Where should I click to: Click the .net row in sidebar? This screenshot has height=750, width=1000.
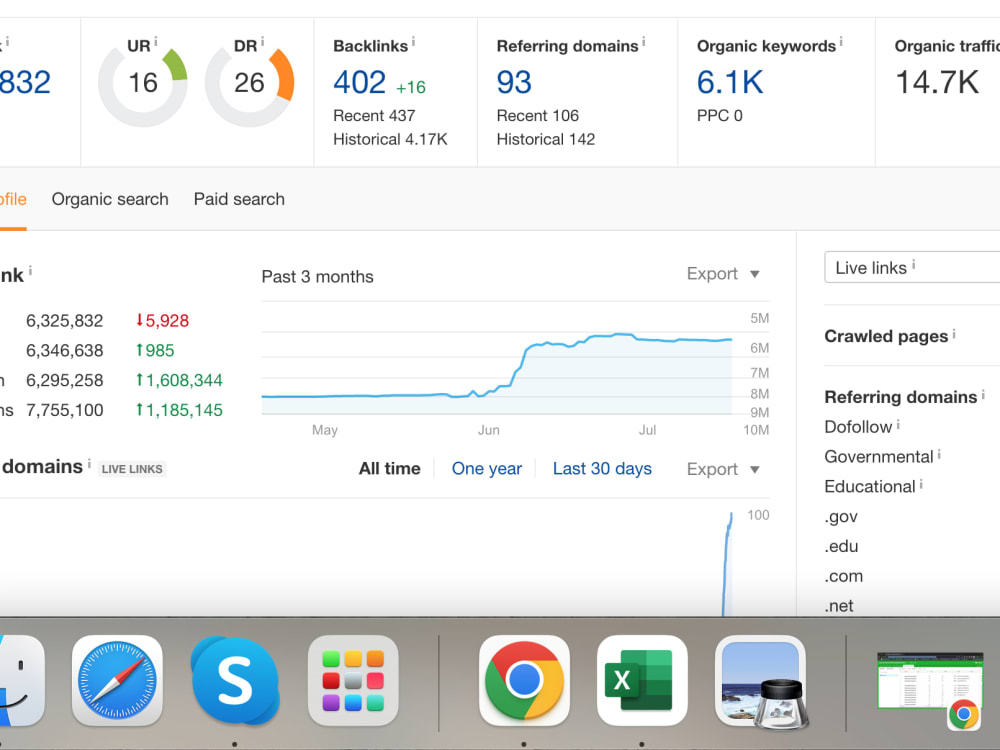point(839,606)
